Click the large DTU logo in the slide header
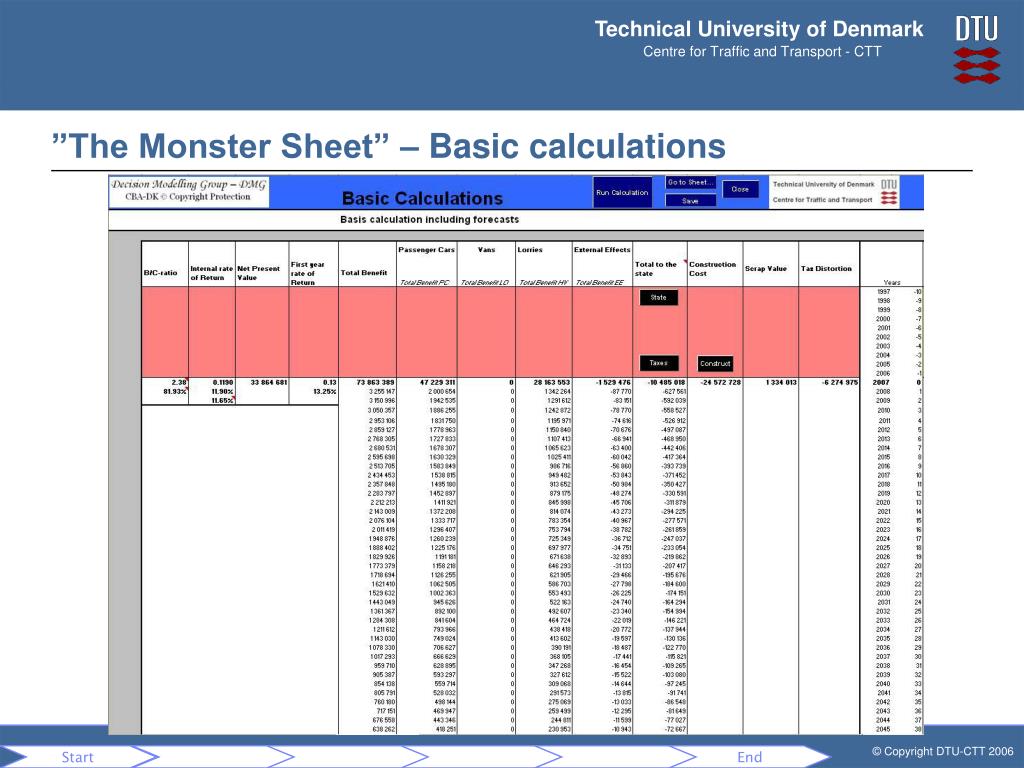1024x768 pixels. click(977, 50)
